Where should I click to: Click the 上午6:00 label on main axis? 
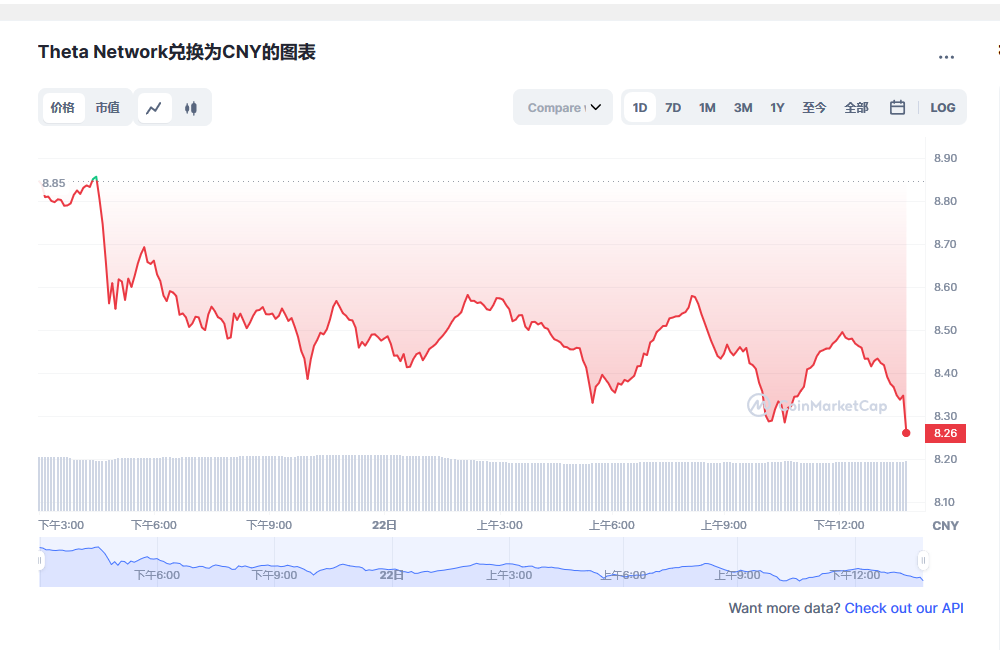612,525
